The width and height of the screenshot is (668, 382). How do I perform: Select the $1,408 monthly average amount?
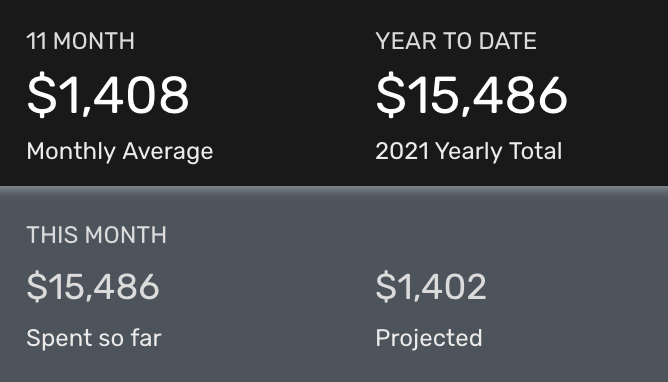108,94
